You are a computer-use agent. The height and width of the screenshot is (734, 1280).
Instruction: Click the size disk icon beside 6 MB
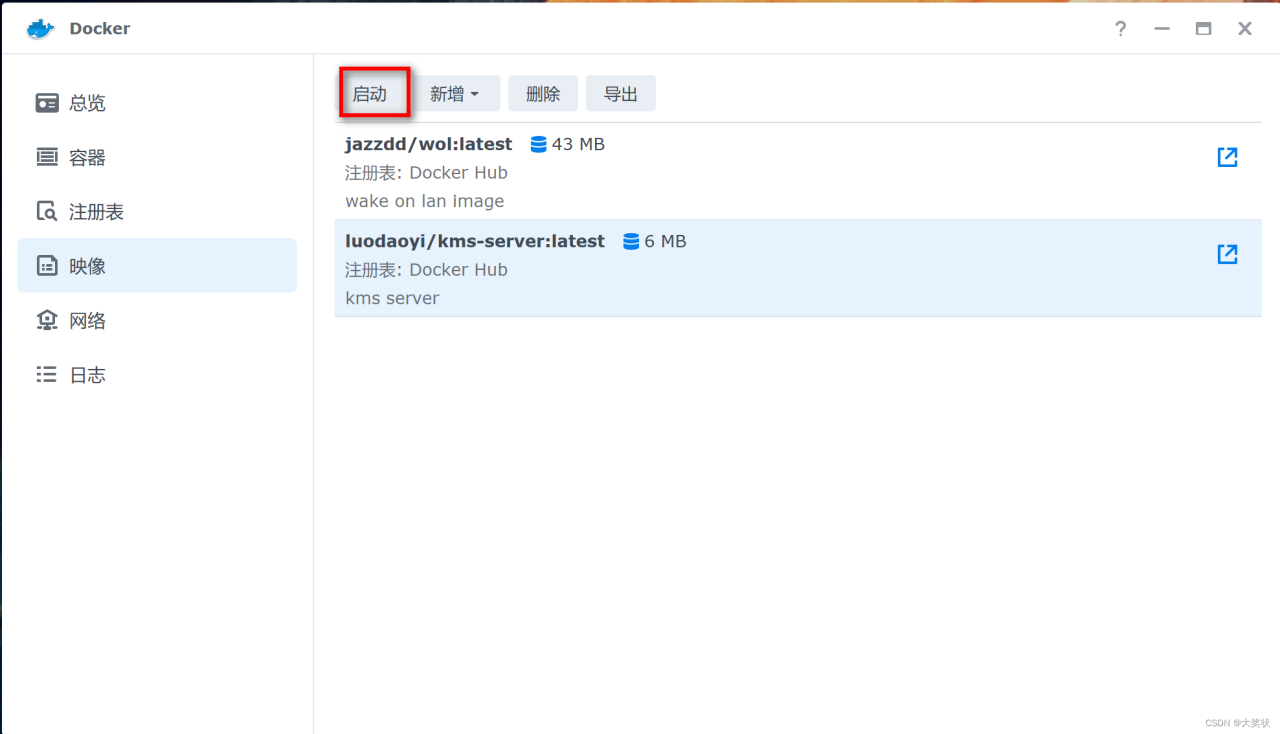click(631, 241)
